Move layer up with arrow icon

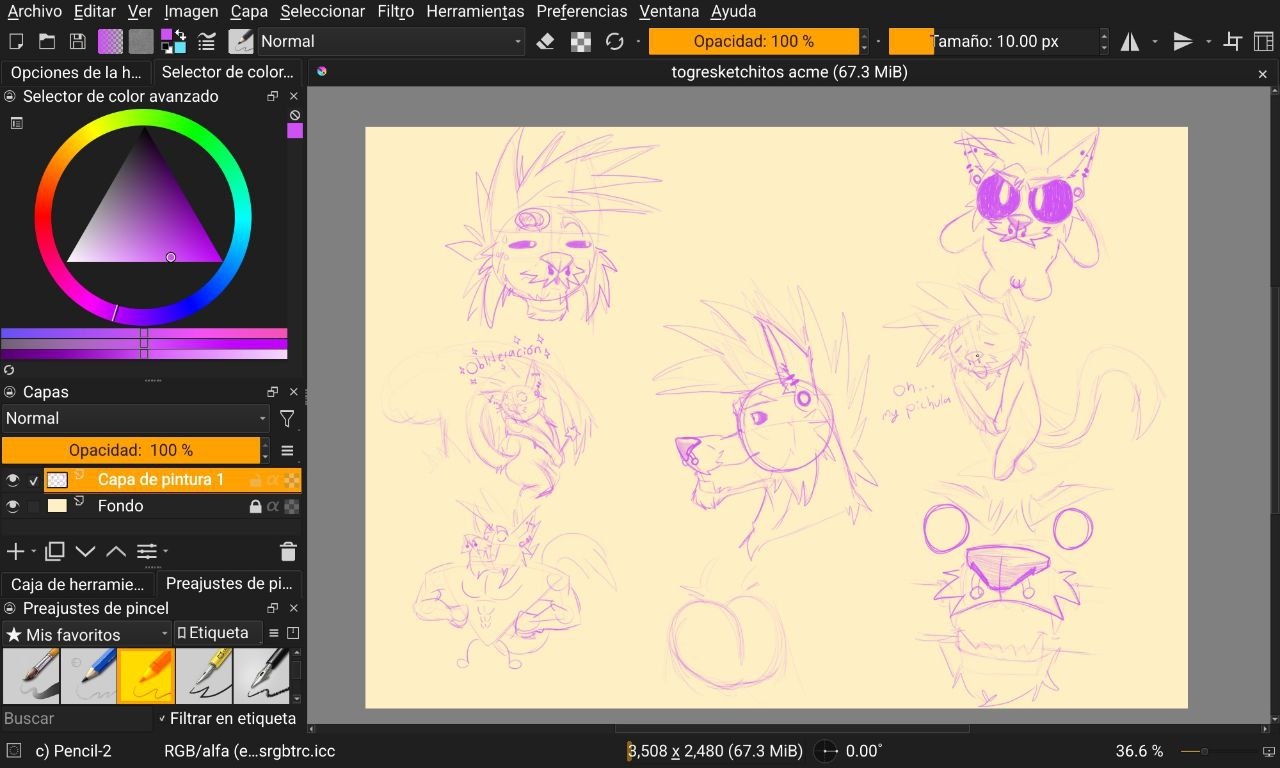coord(116,551)
